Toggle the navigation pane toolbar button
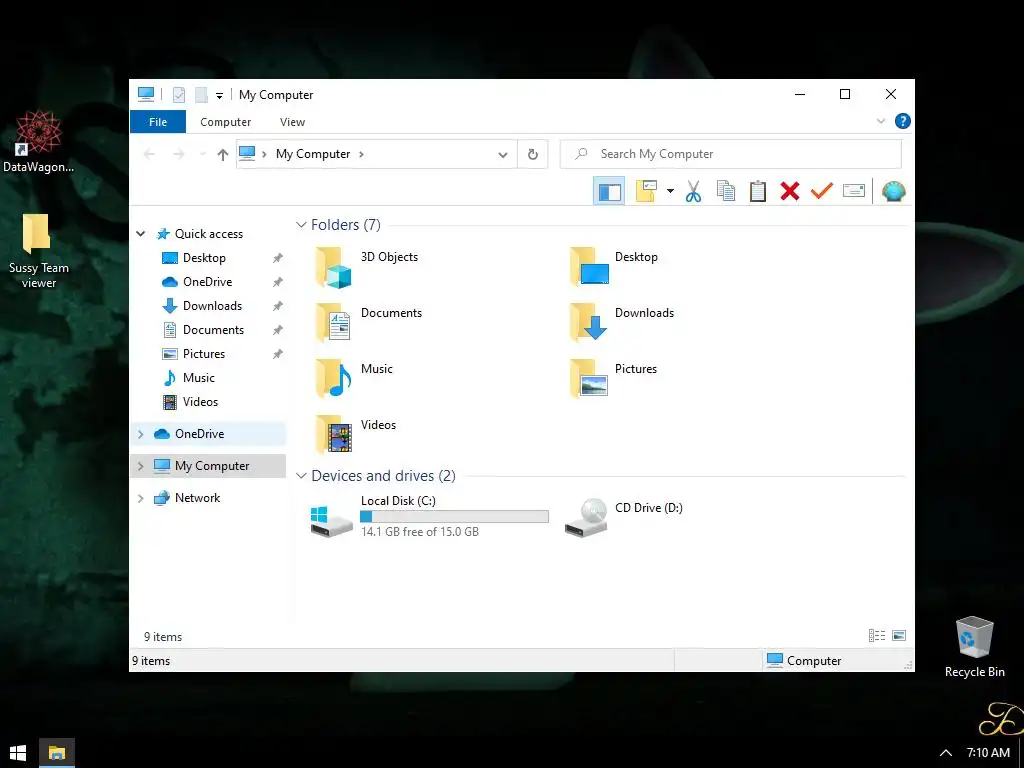This screenshot has height=768, width=1024. point(609,191)
